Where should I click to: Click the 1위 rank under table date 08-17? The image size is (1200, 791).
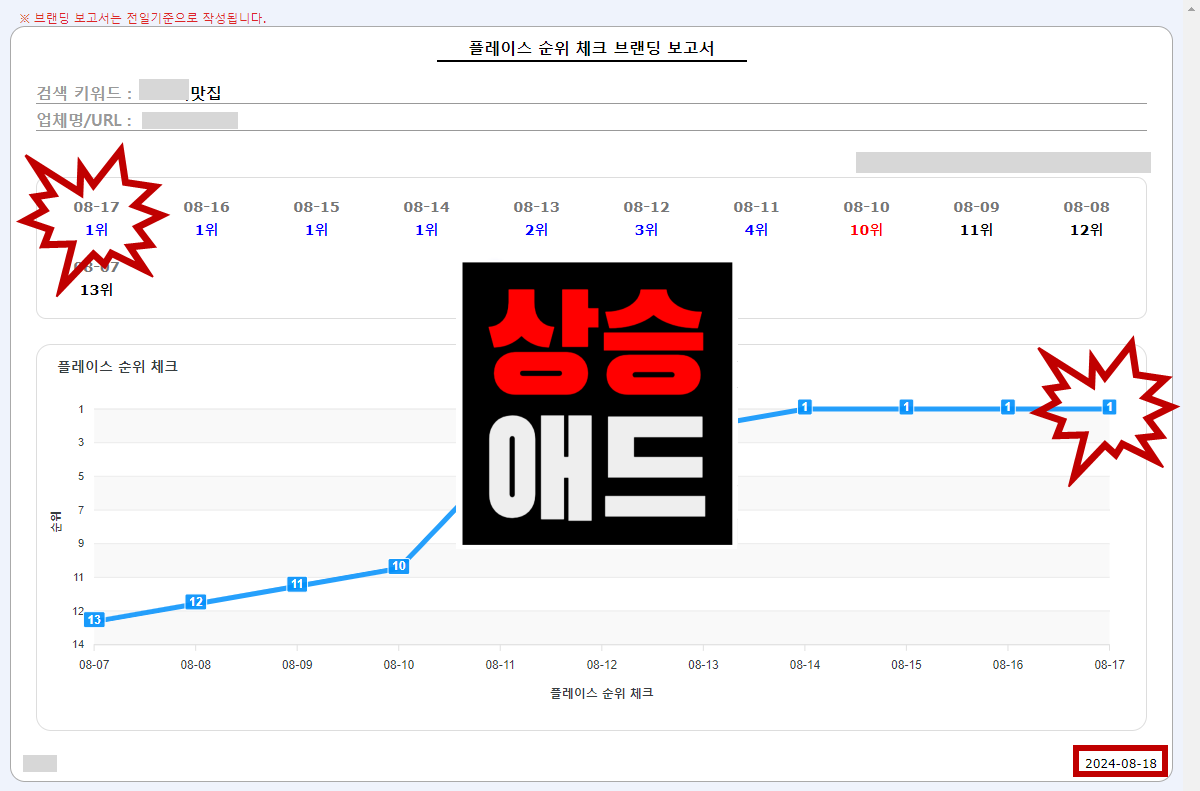tap(97, 230)
